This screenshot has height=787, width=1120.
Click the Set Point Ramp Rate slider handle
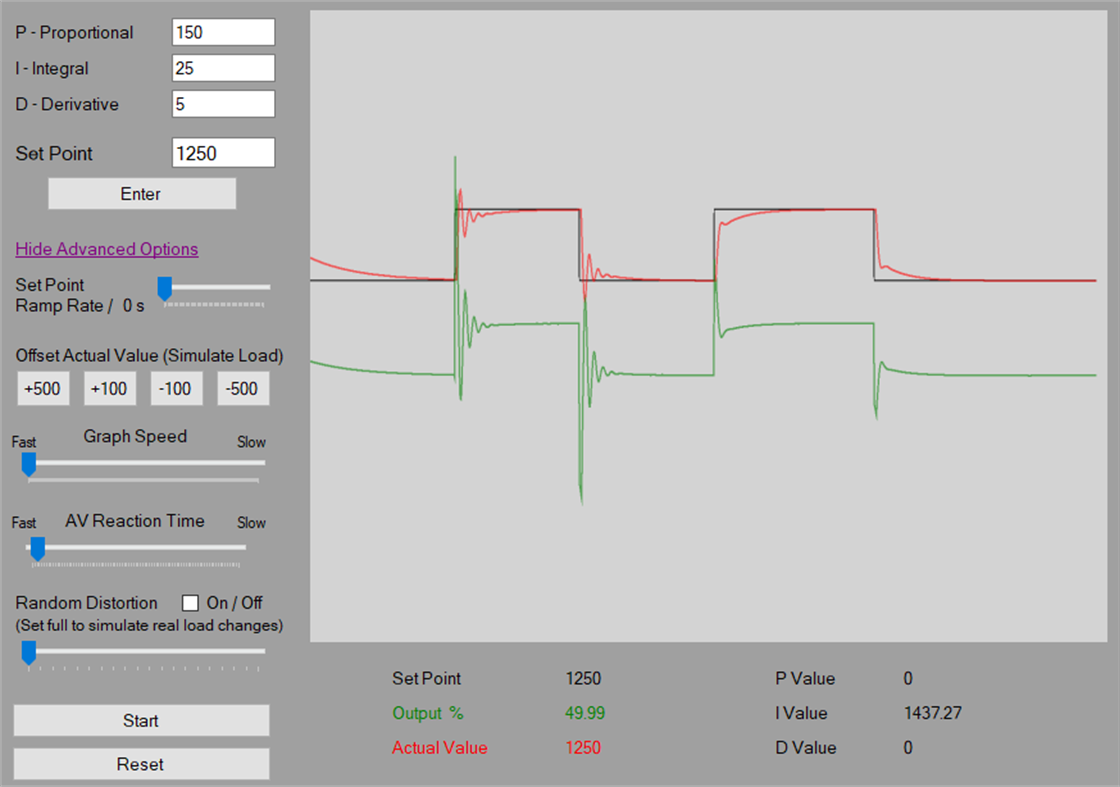(x=163, y=289)
